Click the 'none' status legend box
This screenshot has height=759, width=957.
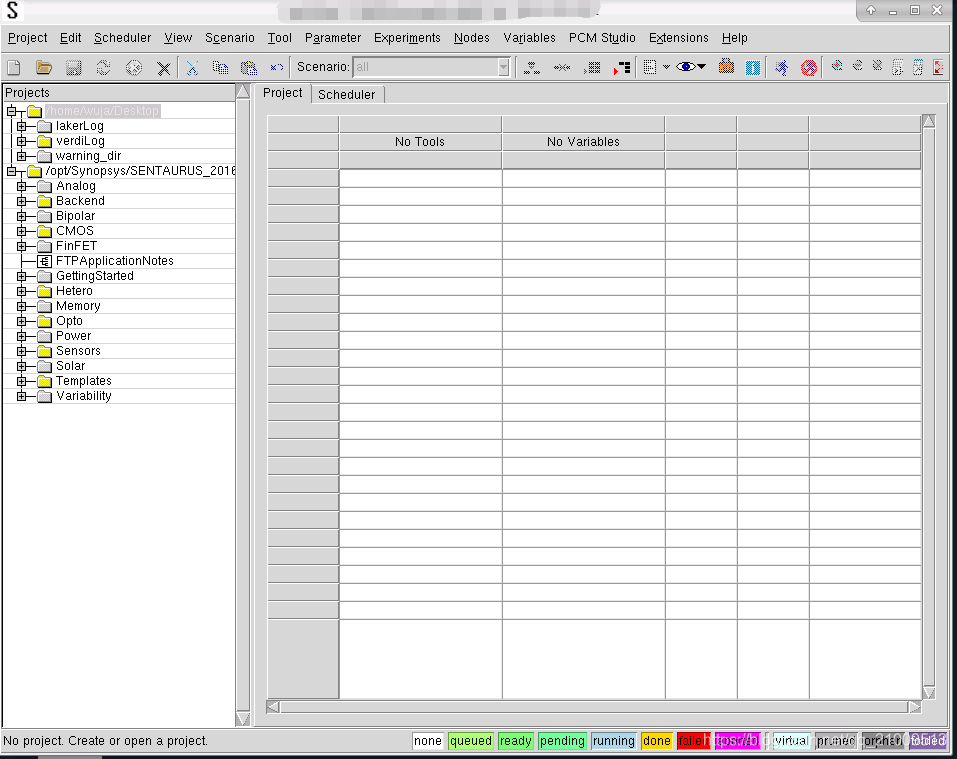coord(427,741)
